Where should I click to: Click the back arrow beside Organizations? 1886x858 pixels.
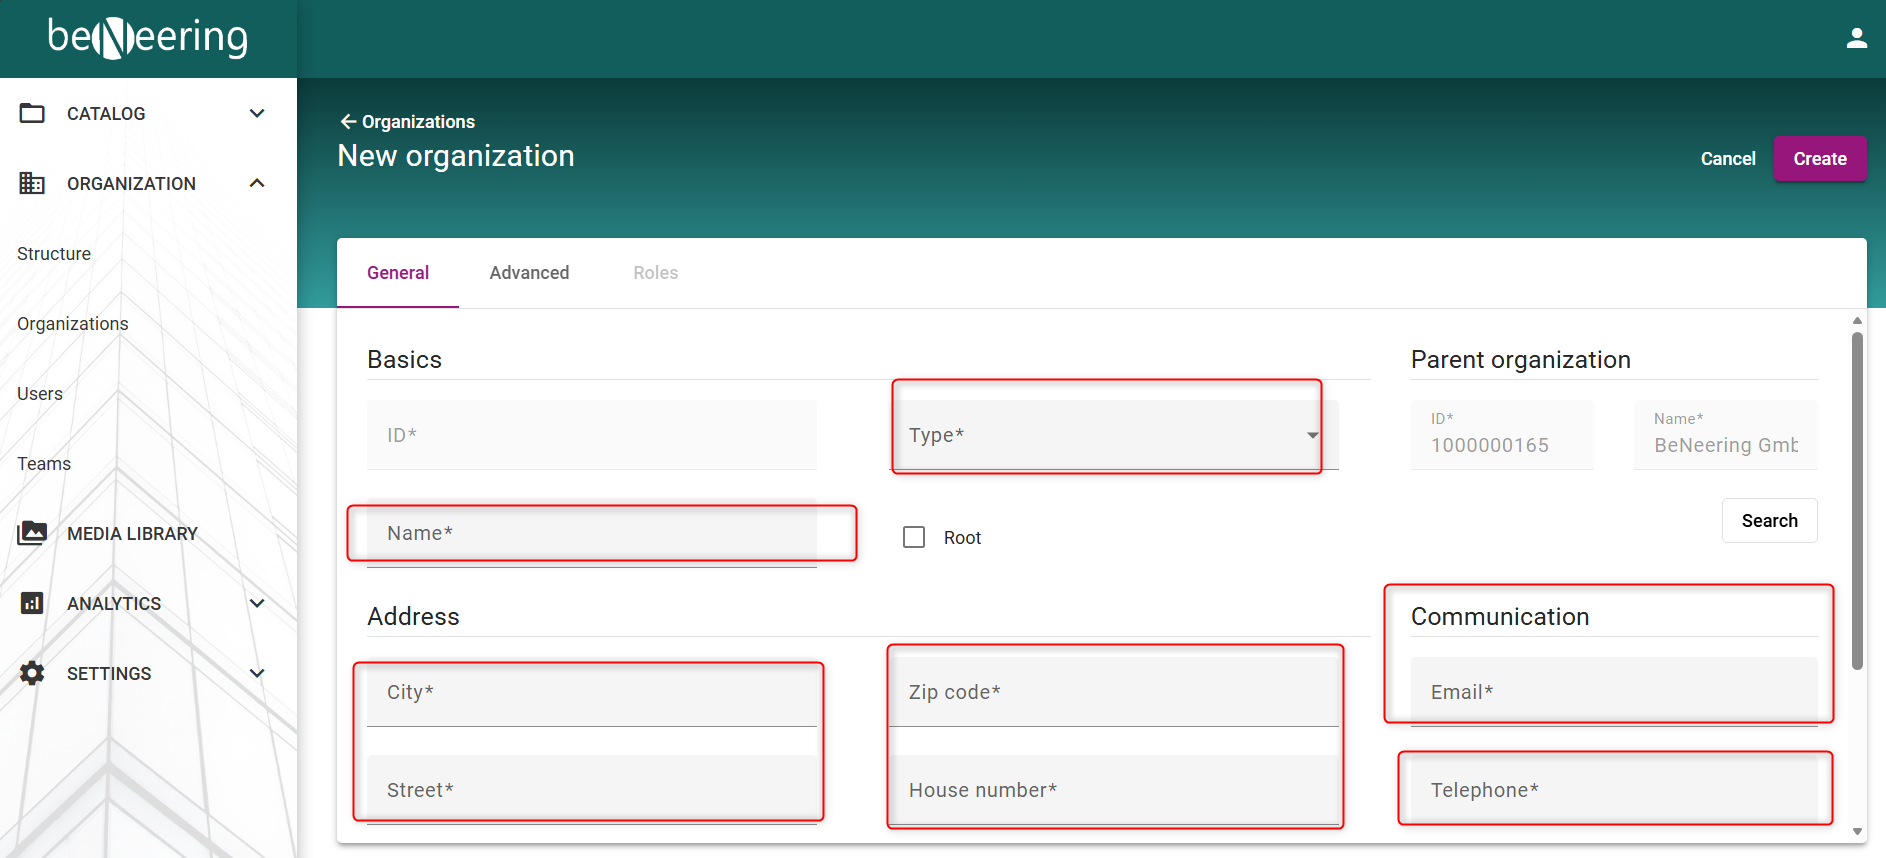(348, 122)
